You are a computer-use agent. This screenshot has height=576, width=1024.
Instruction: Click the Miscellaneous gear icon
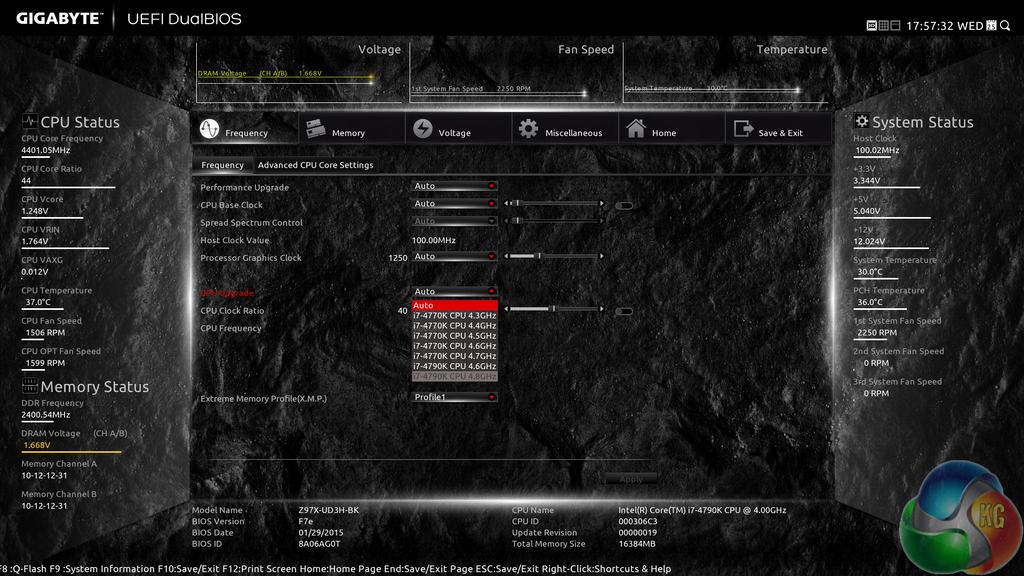click(x=528, y=129)
